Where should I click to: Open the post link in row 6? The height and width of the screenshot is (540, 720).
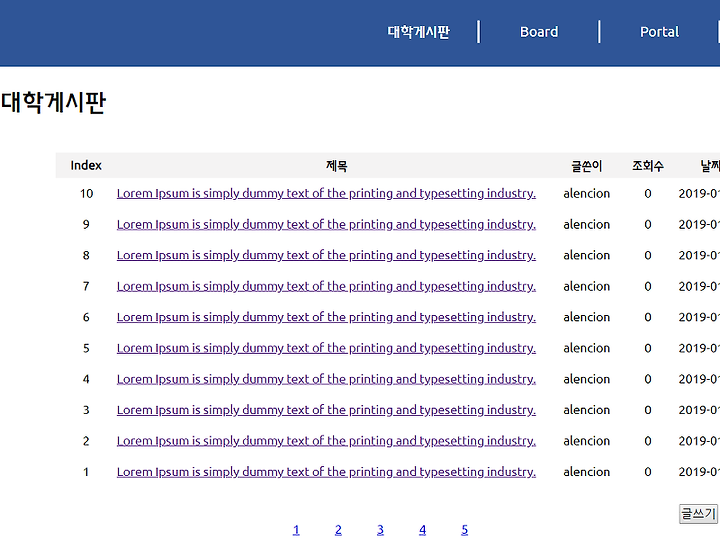(326, 317)
